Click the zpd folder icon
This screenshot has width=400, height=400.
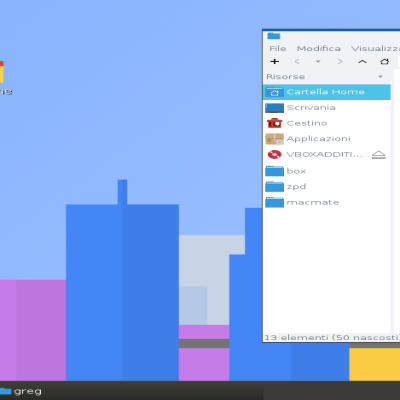click(274, 187)
